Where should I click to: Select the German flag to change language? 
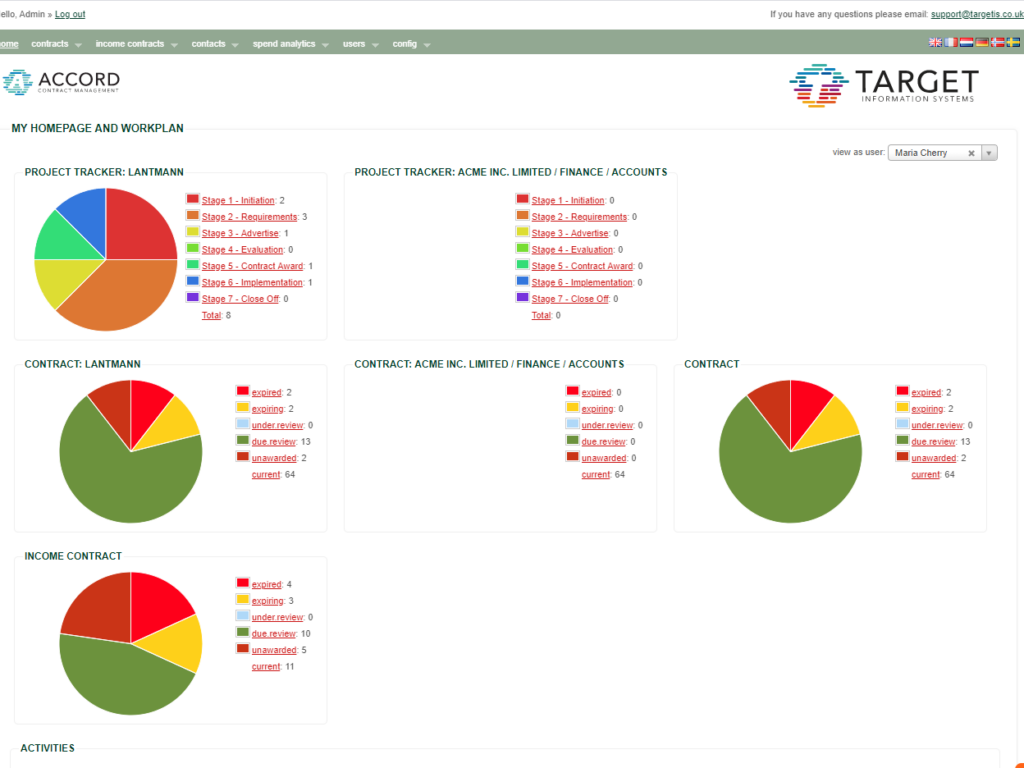tap(981, 42)
